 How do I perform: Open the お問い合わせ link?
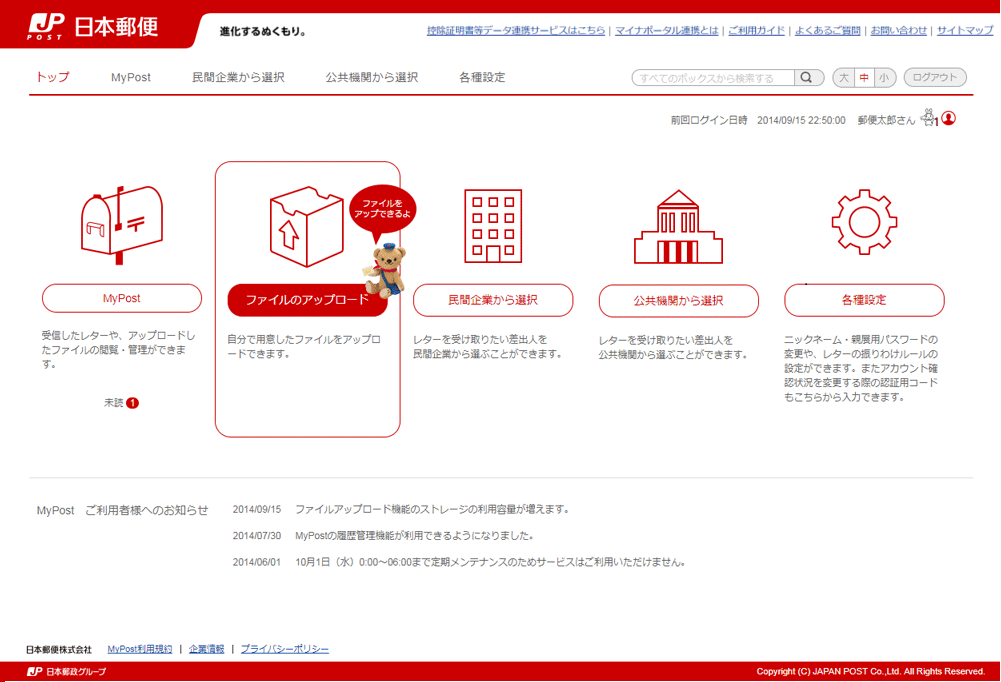click(899, 30)
